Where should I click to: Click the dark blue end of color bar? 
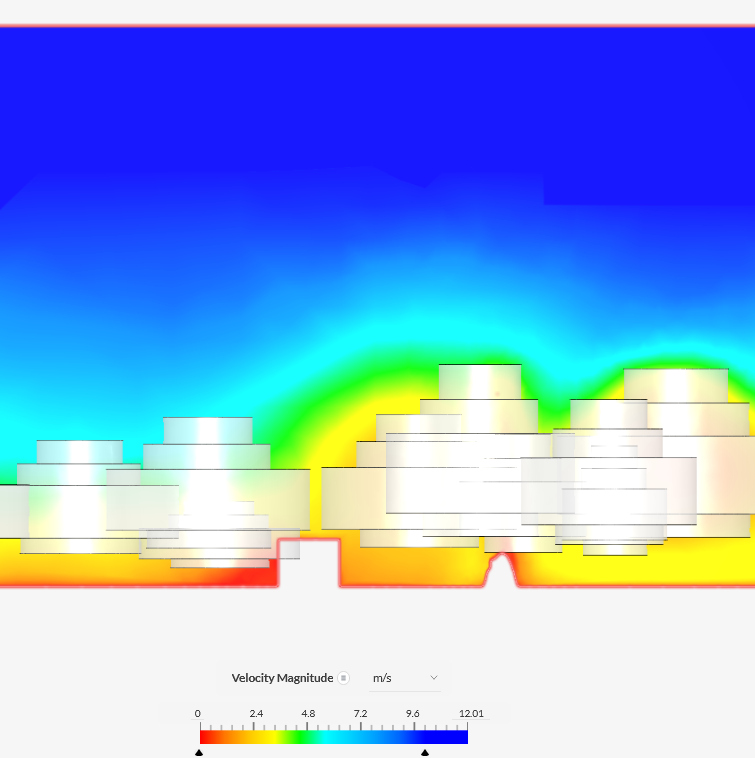coord(455,737)
